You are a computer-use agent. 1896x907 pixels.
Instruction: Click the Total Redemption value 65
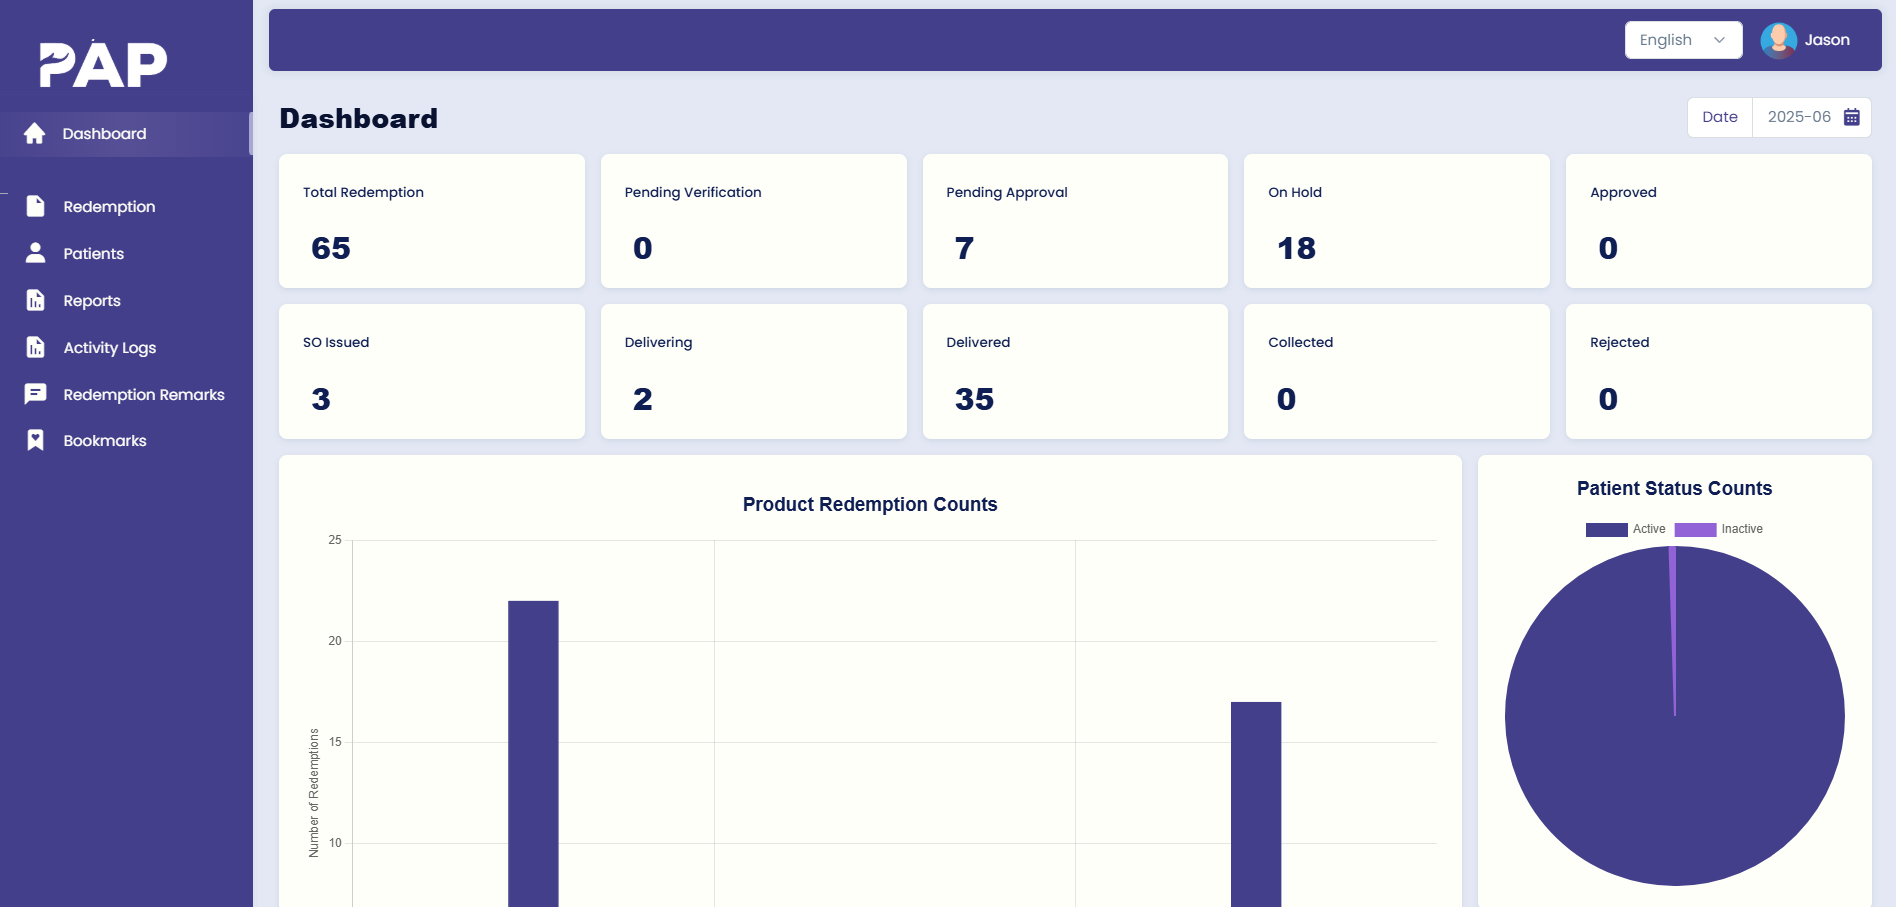tap(331, 248)
